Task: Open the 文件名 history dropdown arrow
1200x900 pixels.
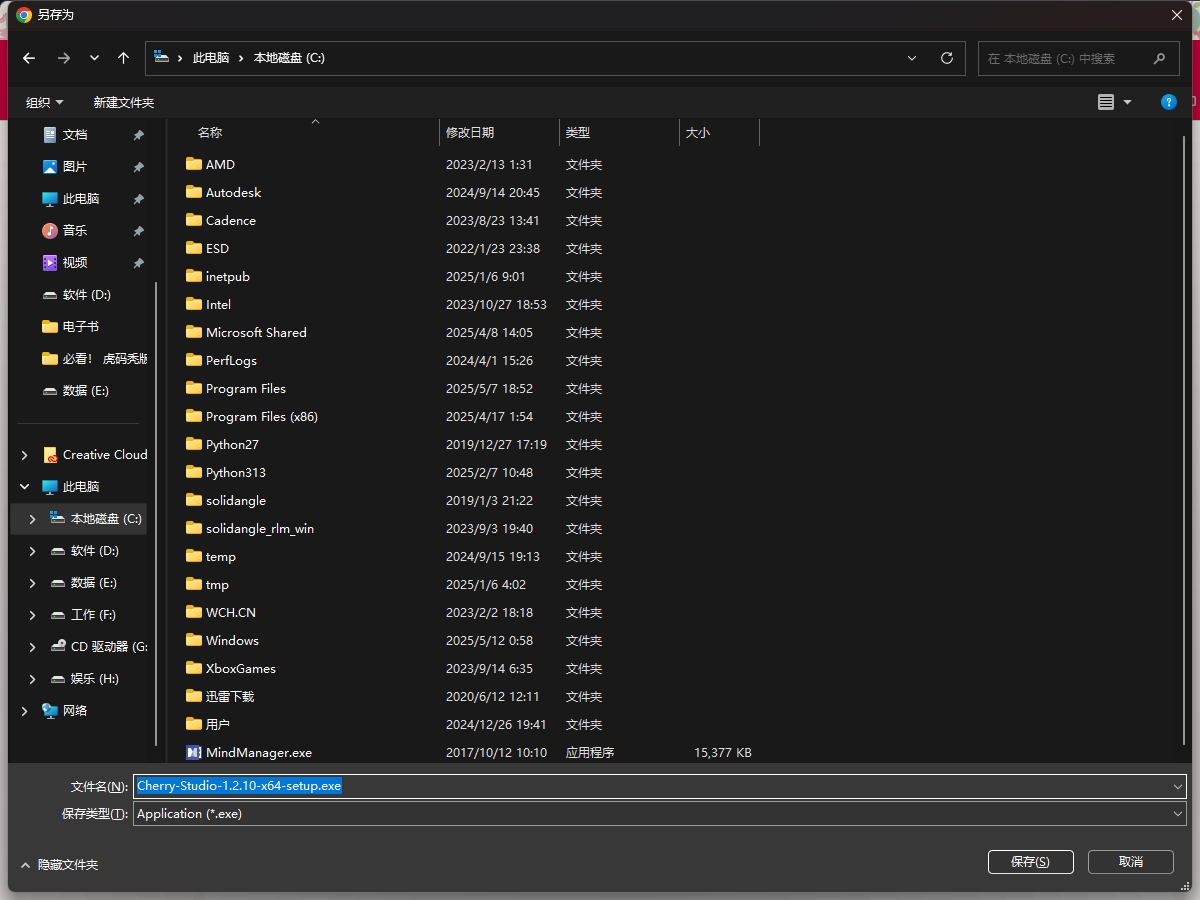Action: pyautogui.click(x=1178, y=786)
